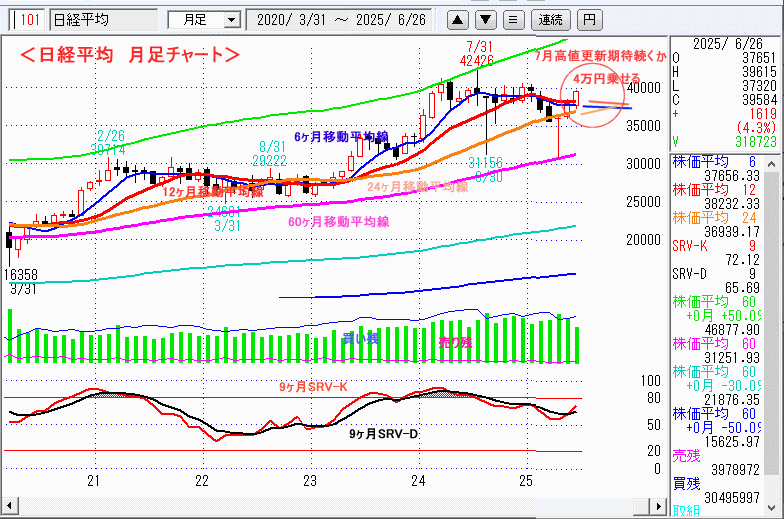Click the down triangle button in toolbar
Viewport: 784px width, 519px height.
point(486,20)
